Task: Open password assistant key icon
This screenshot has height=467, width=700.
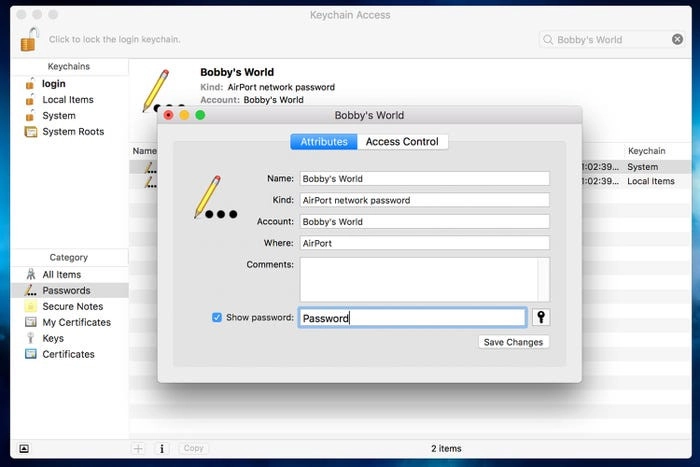Action: [541, 318]
